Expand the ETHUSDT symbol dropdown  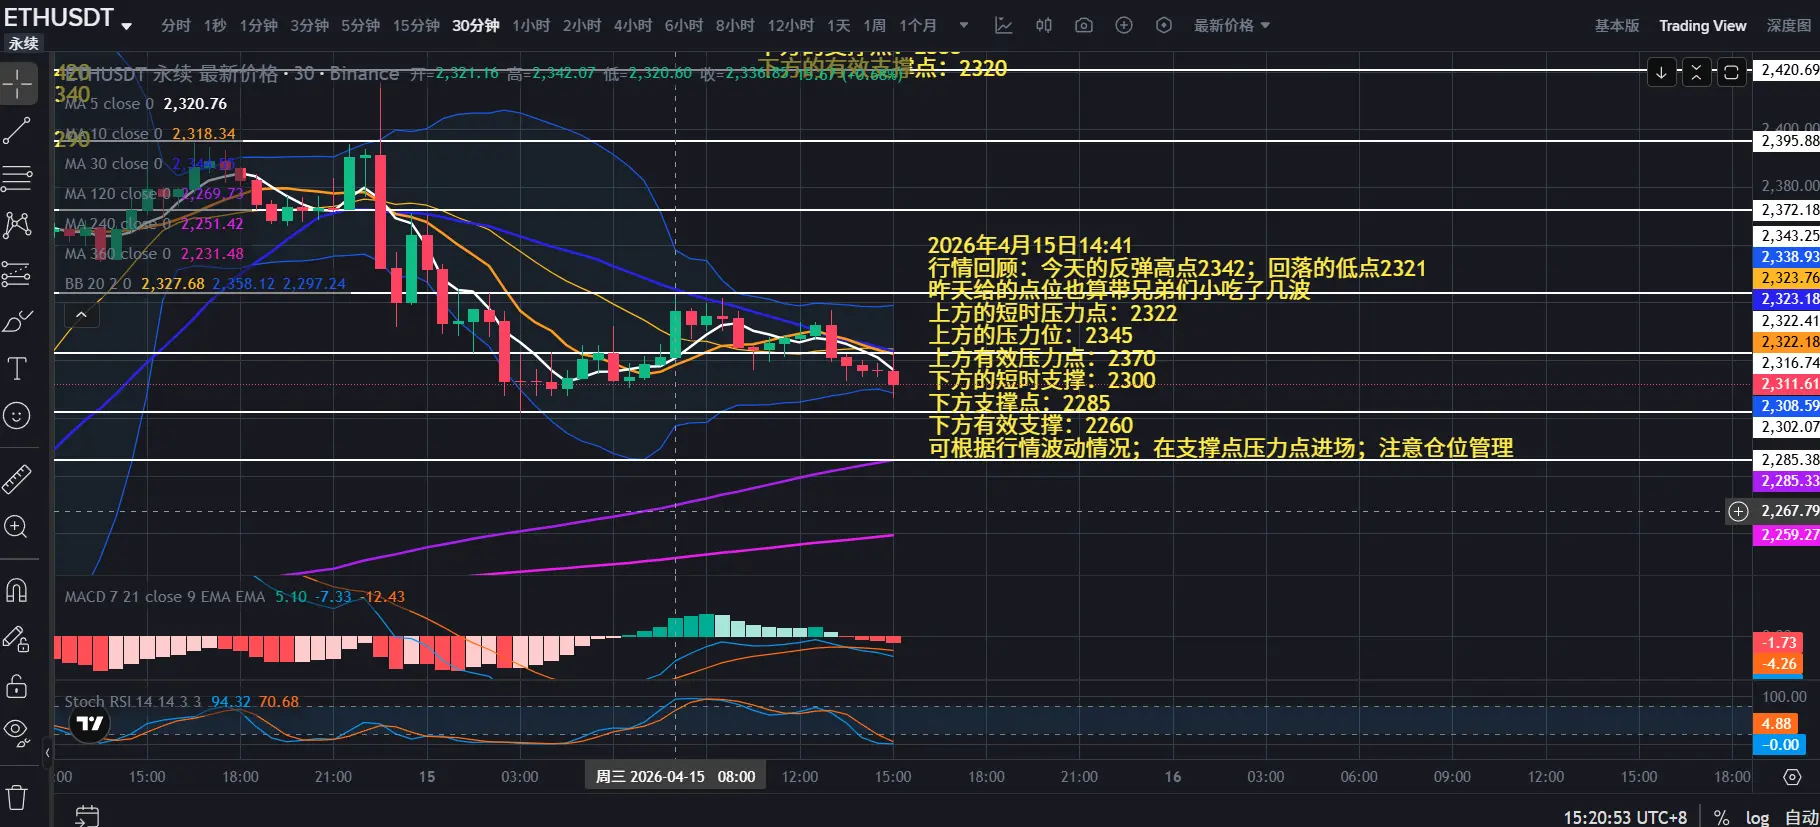127,27
